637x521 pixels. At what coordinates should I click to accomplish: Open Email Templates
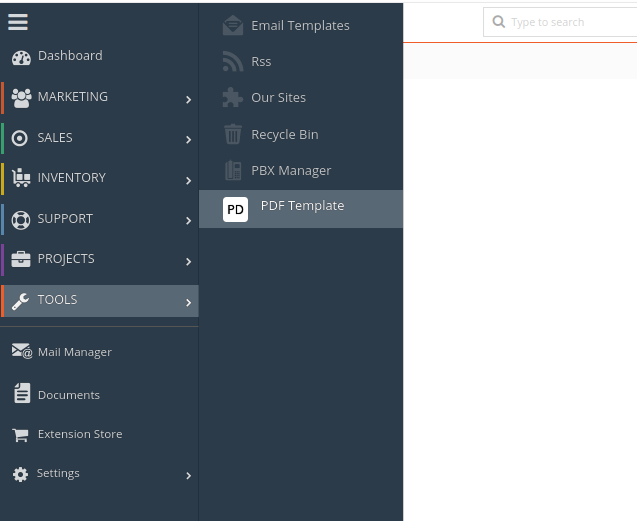pos(301,25)
